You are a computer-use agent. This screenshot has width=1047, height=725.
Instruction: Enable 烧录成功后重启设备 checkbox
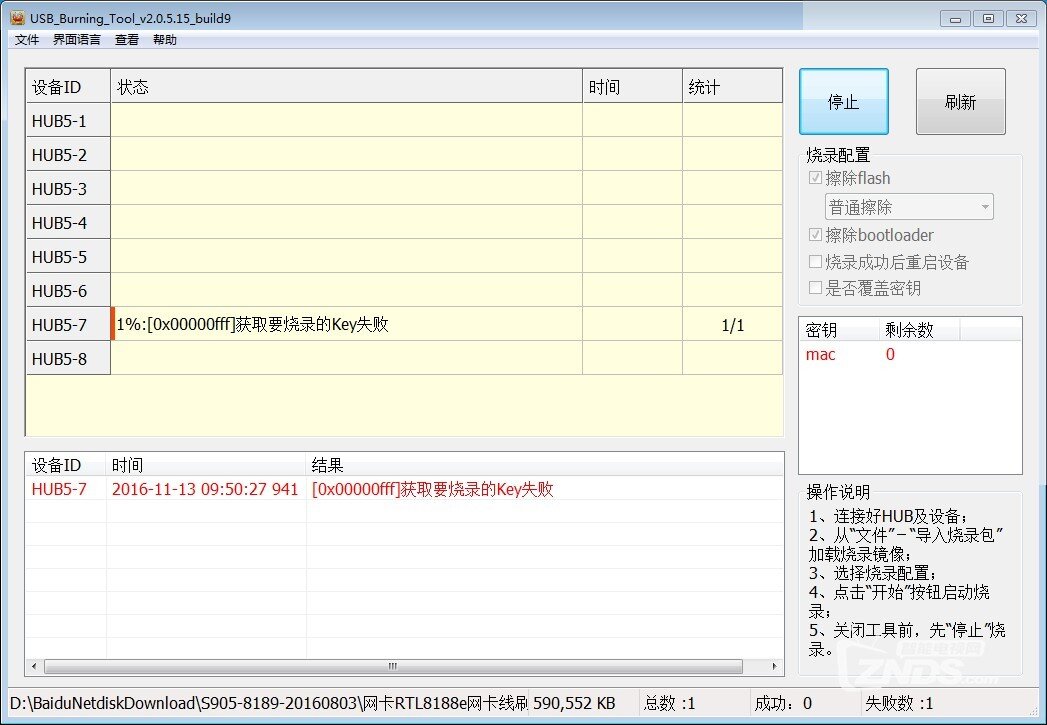tap(816, 262)
